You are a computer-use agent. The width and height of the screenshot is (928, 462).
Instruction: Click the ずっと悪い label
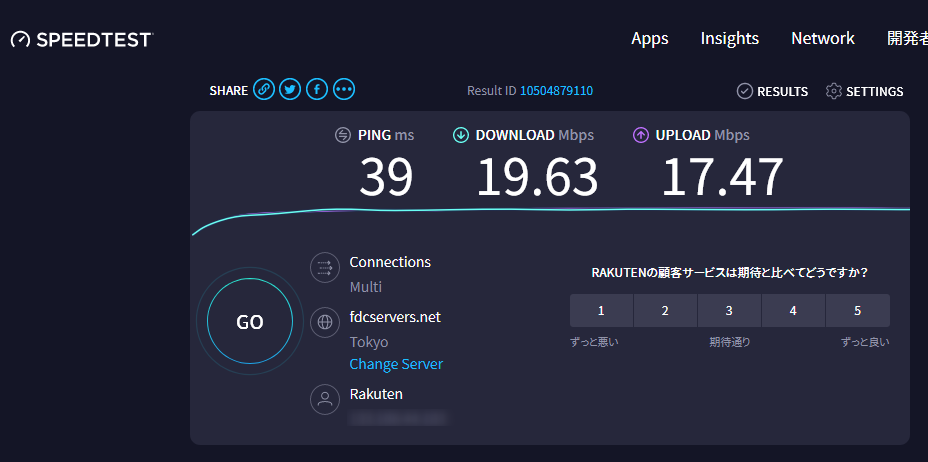coord(594,342)
